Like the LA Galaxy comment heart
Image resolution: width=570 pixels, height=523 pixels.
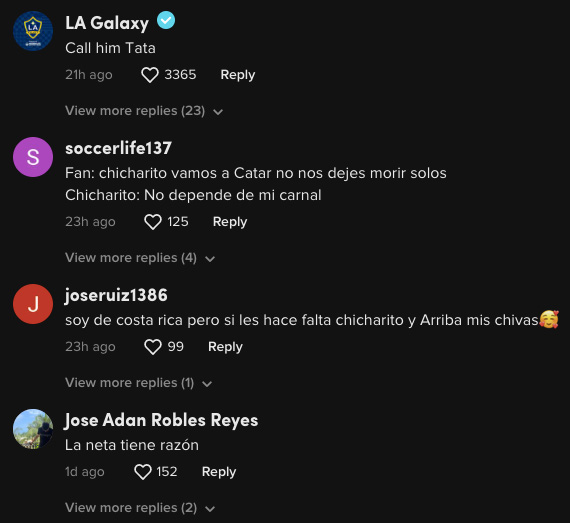coord(150,75)
